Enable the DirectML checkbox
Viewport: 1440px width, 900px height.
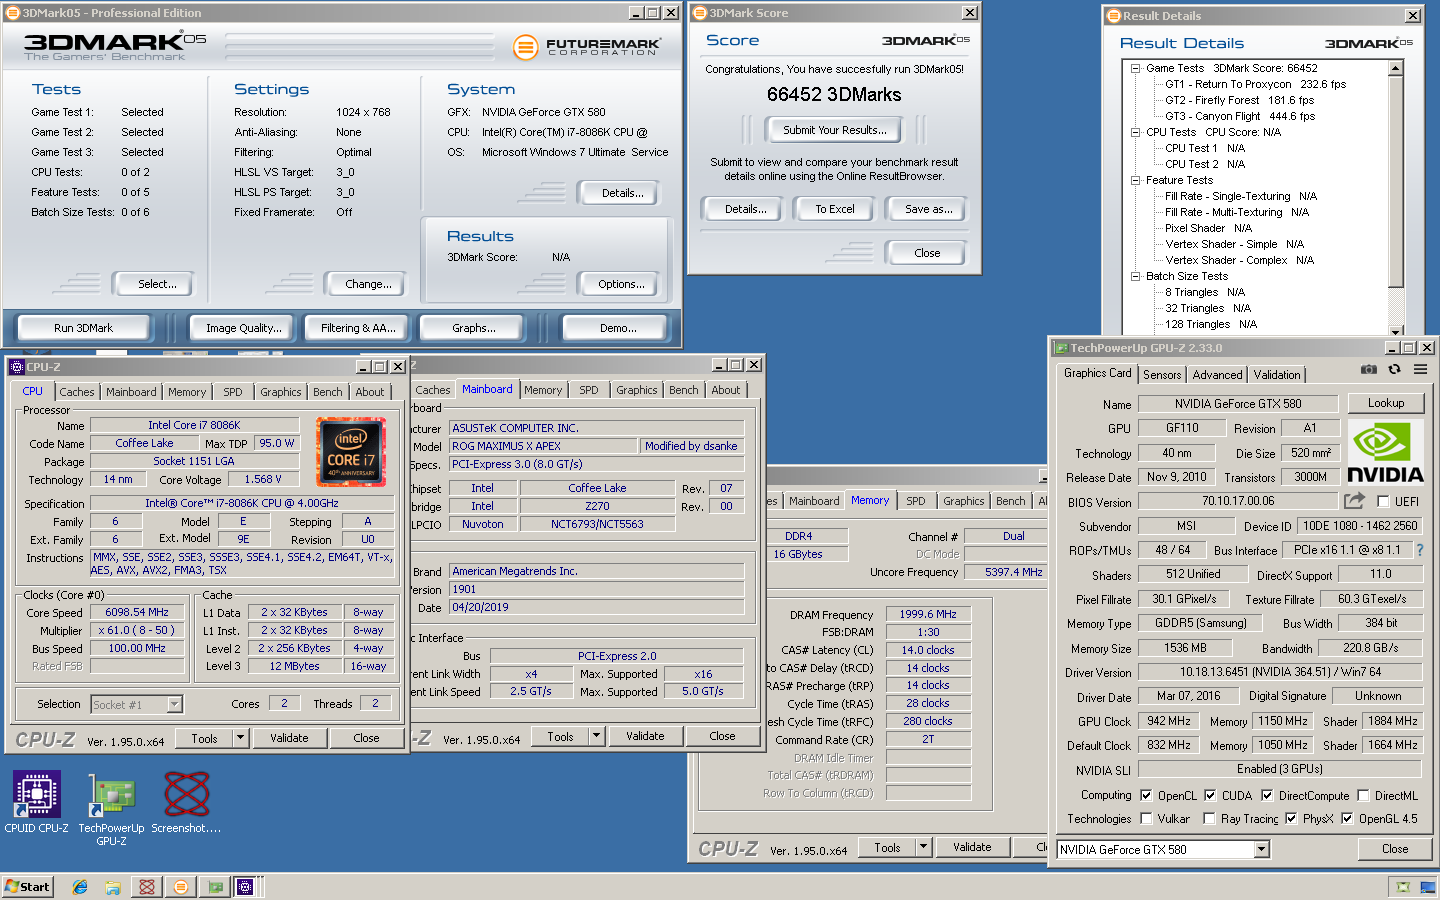click(x=1363, y=796)
